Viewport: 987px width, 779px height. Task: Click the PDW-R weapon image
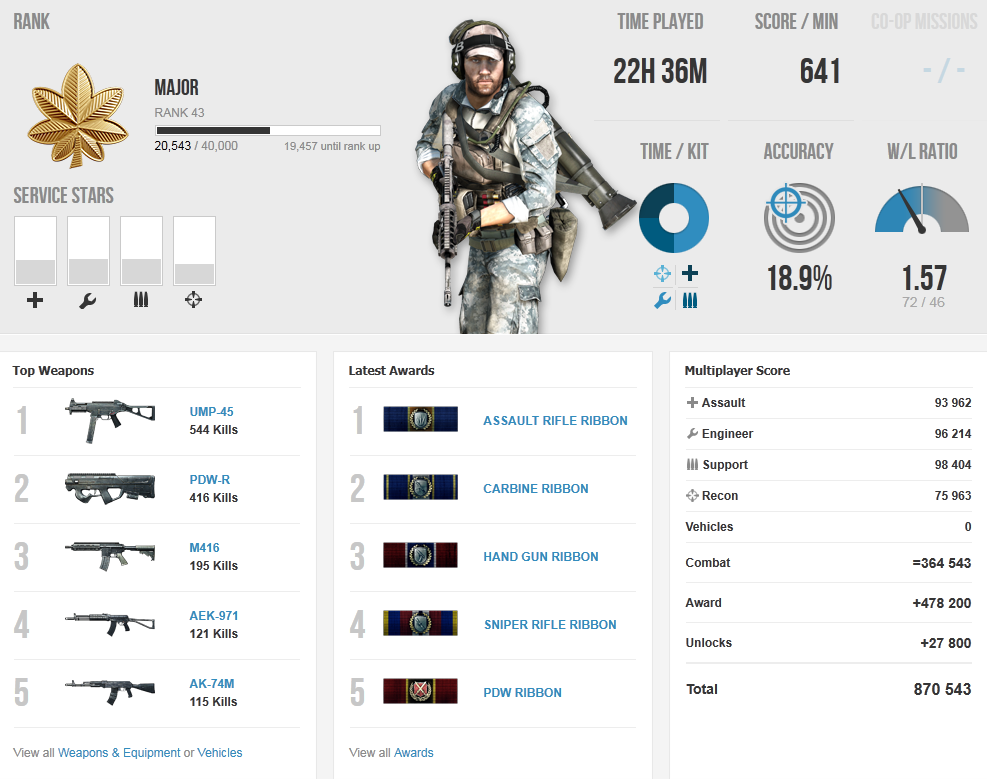click(110, 488)
